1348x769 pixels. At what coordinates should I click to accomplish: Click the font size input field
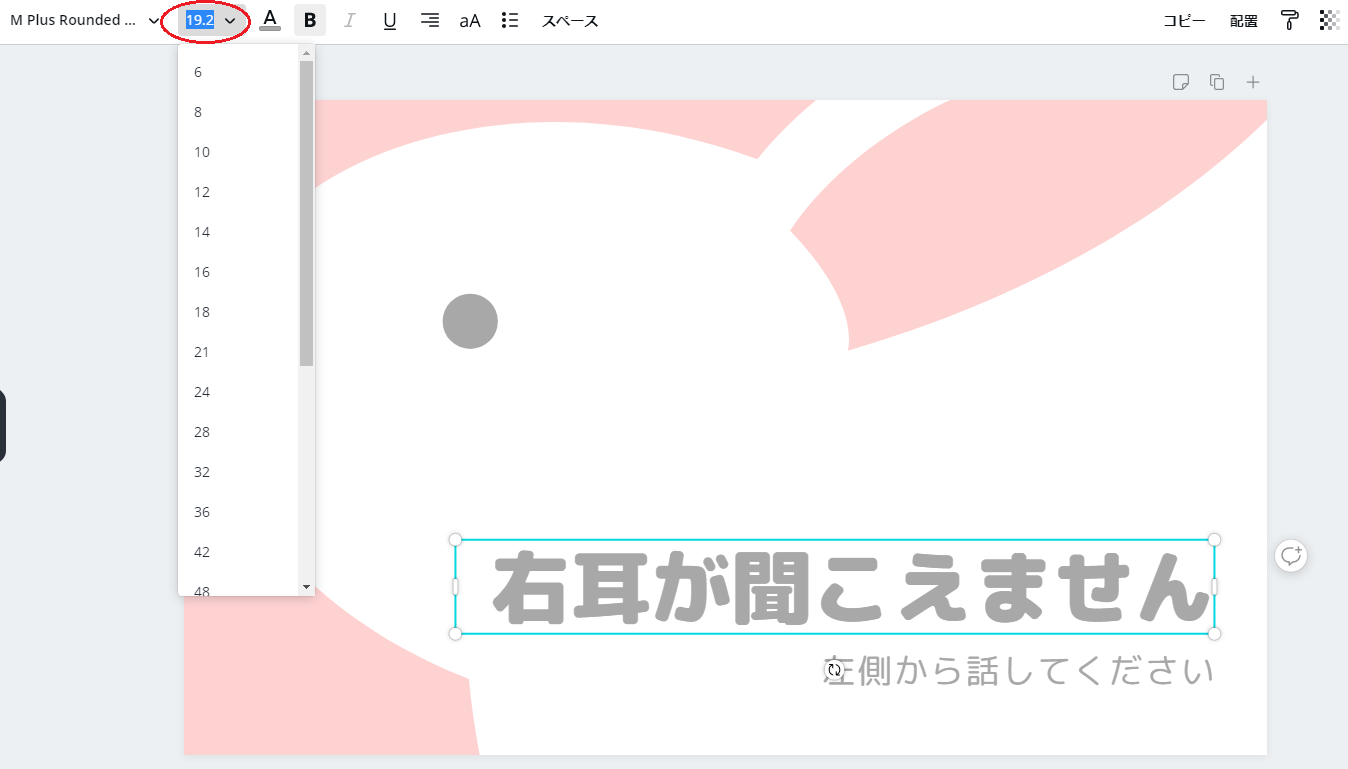pyautogui.click(x=200, y=20)
